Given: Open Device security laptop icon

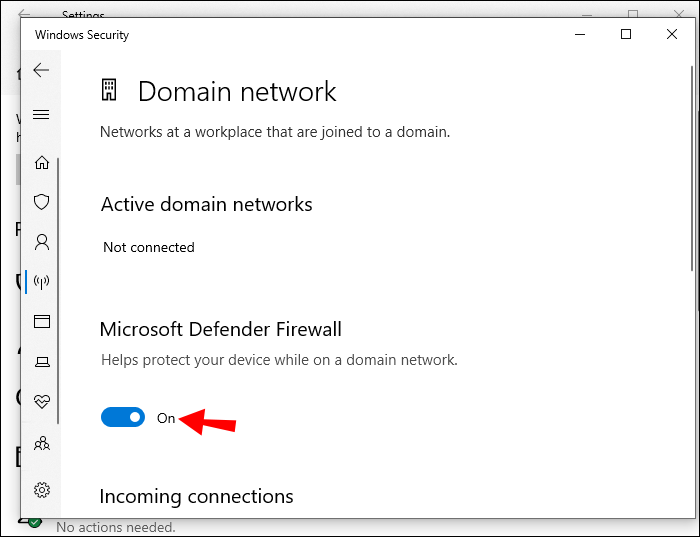Looking at the screenshot, I should click(x=41, y=361).
